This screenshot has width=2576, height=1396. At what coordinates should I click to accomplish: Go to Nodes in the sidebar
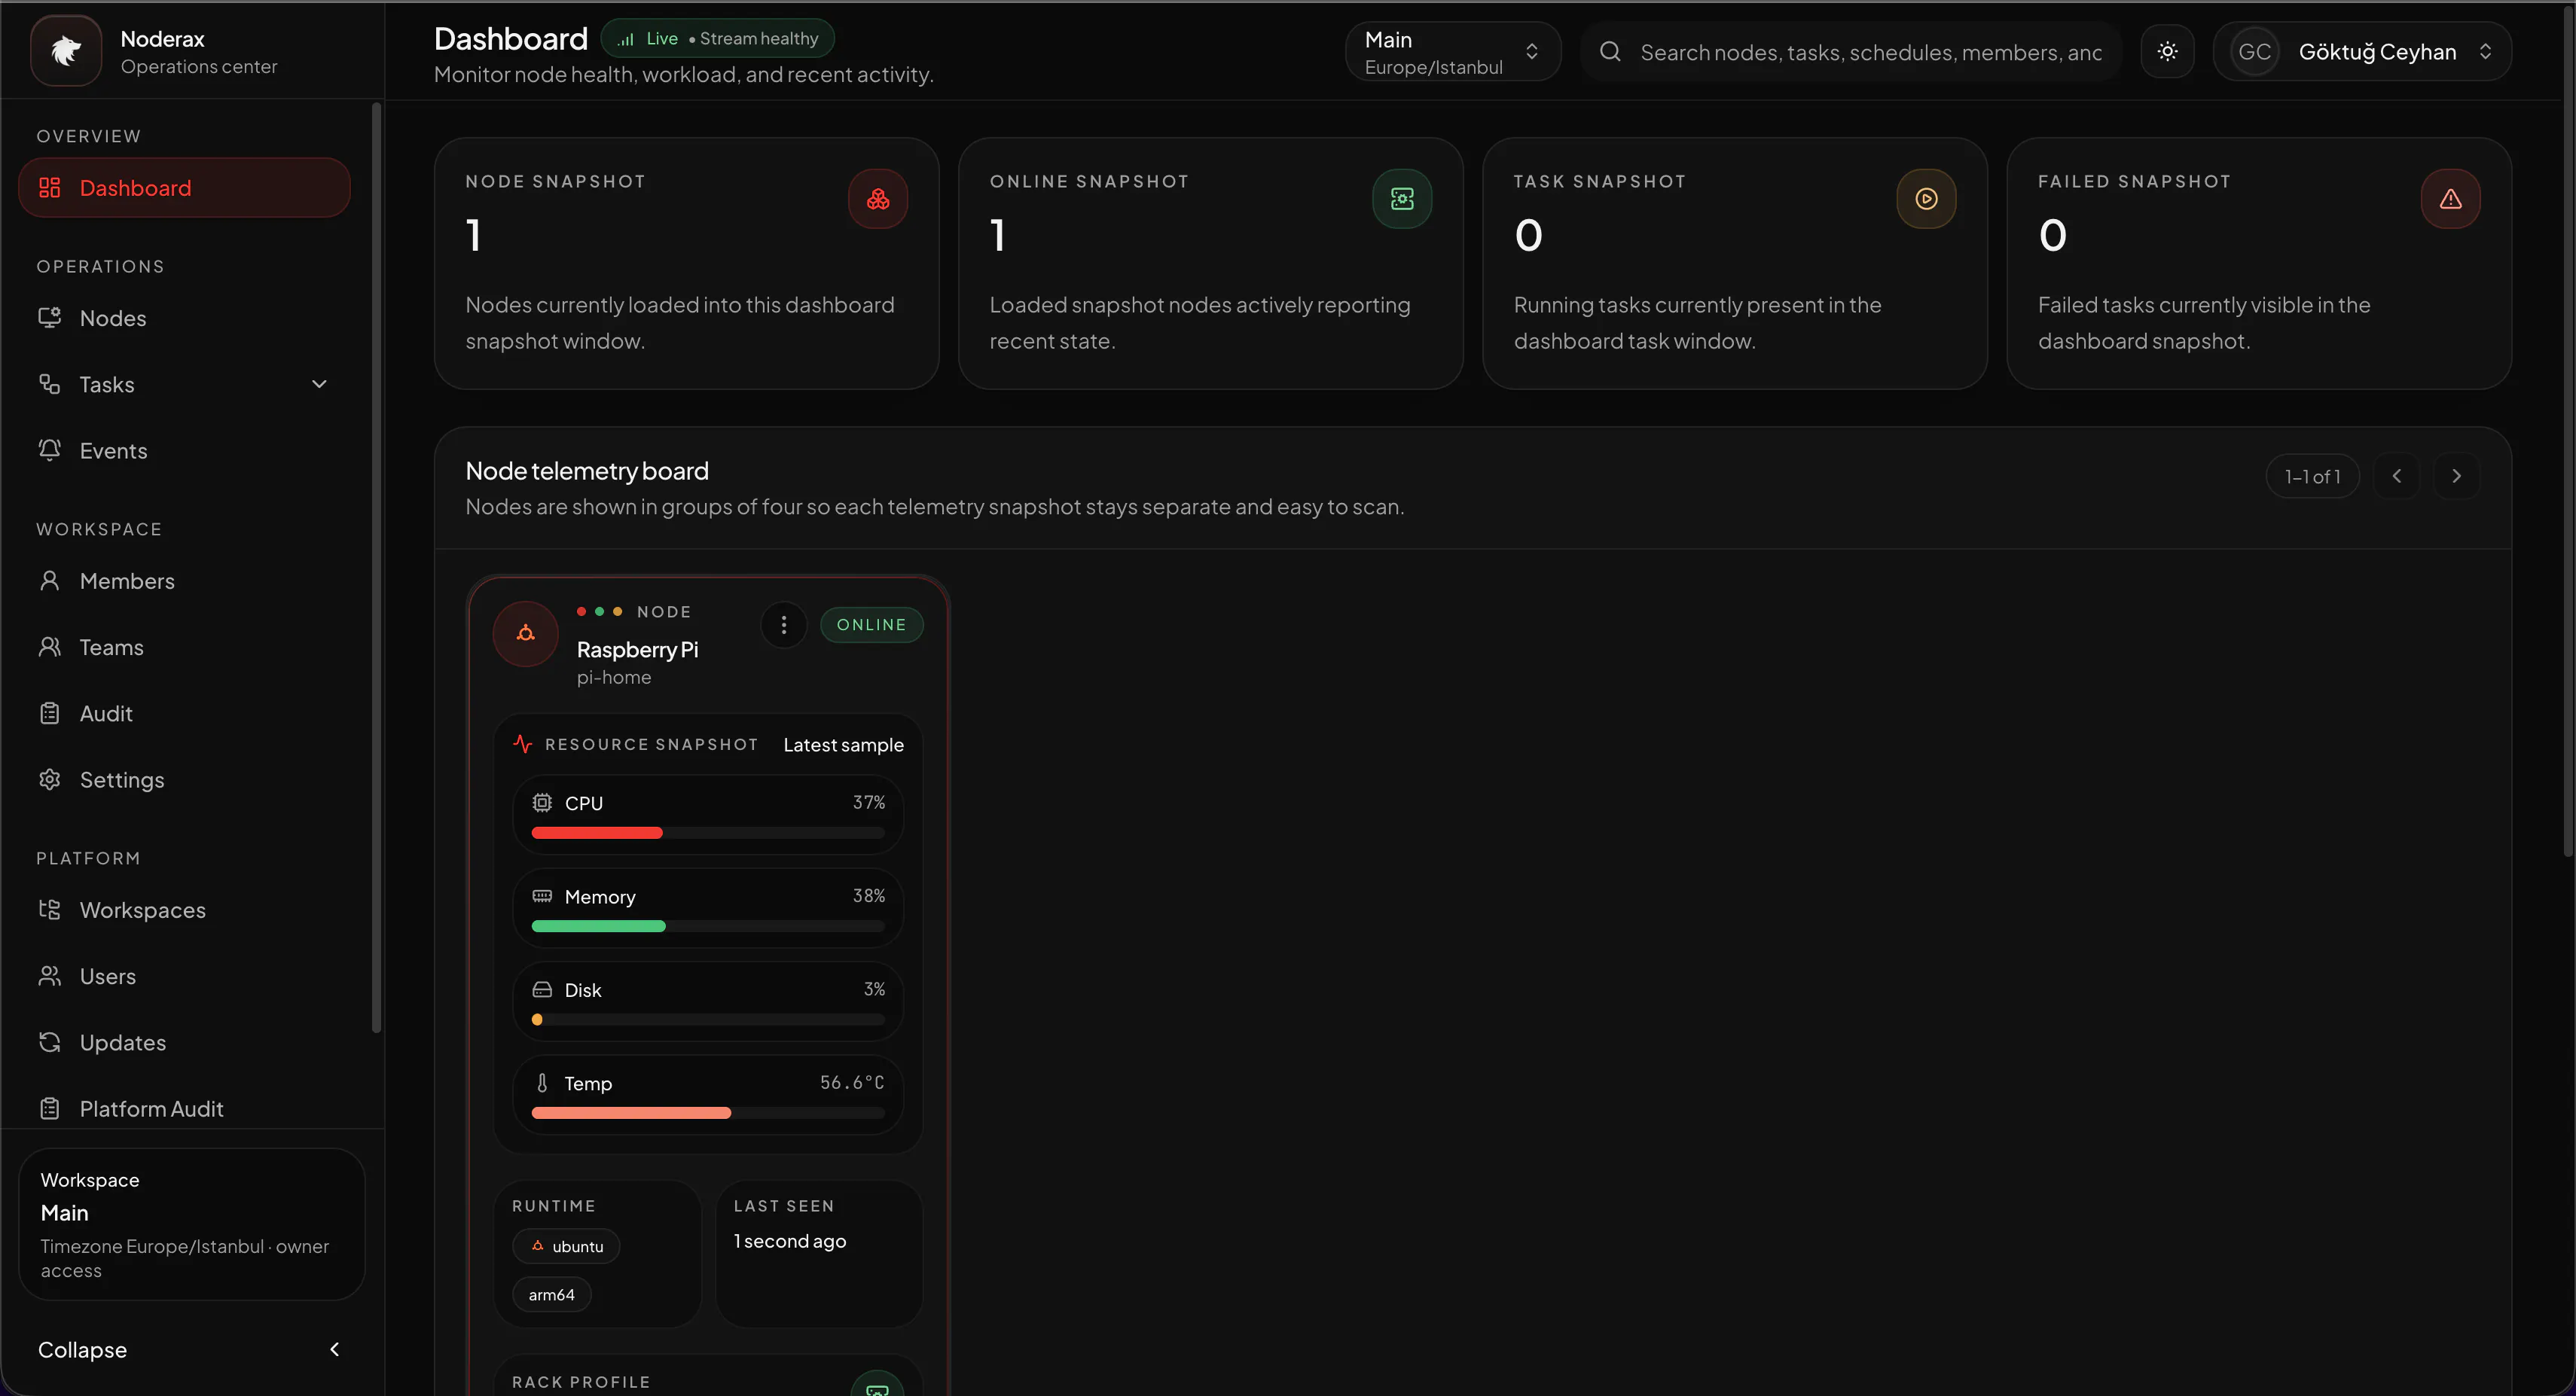[x=184, y=318]
